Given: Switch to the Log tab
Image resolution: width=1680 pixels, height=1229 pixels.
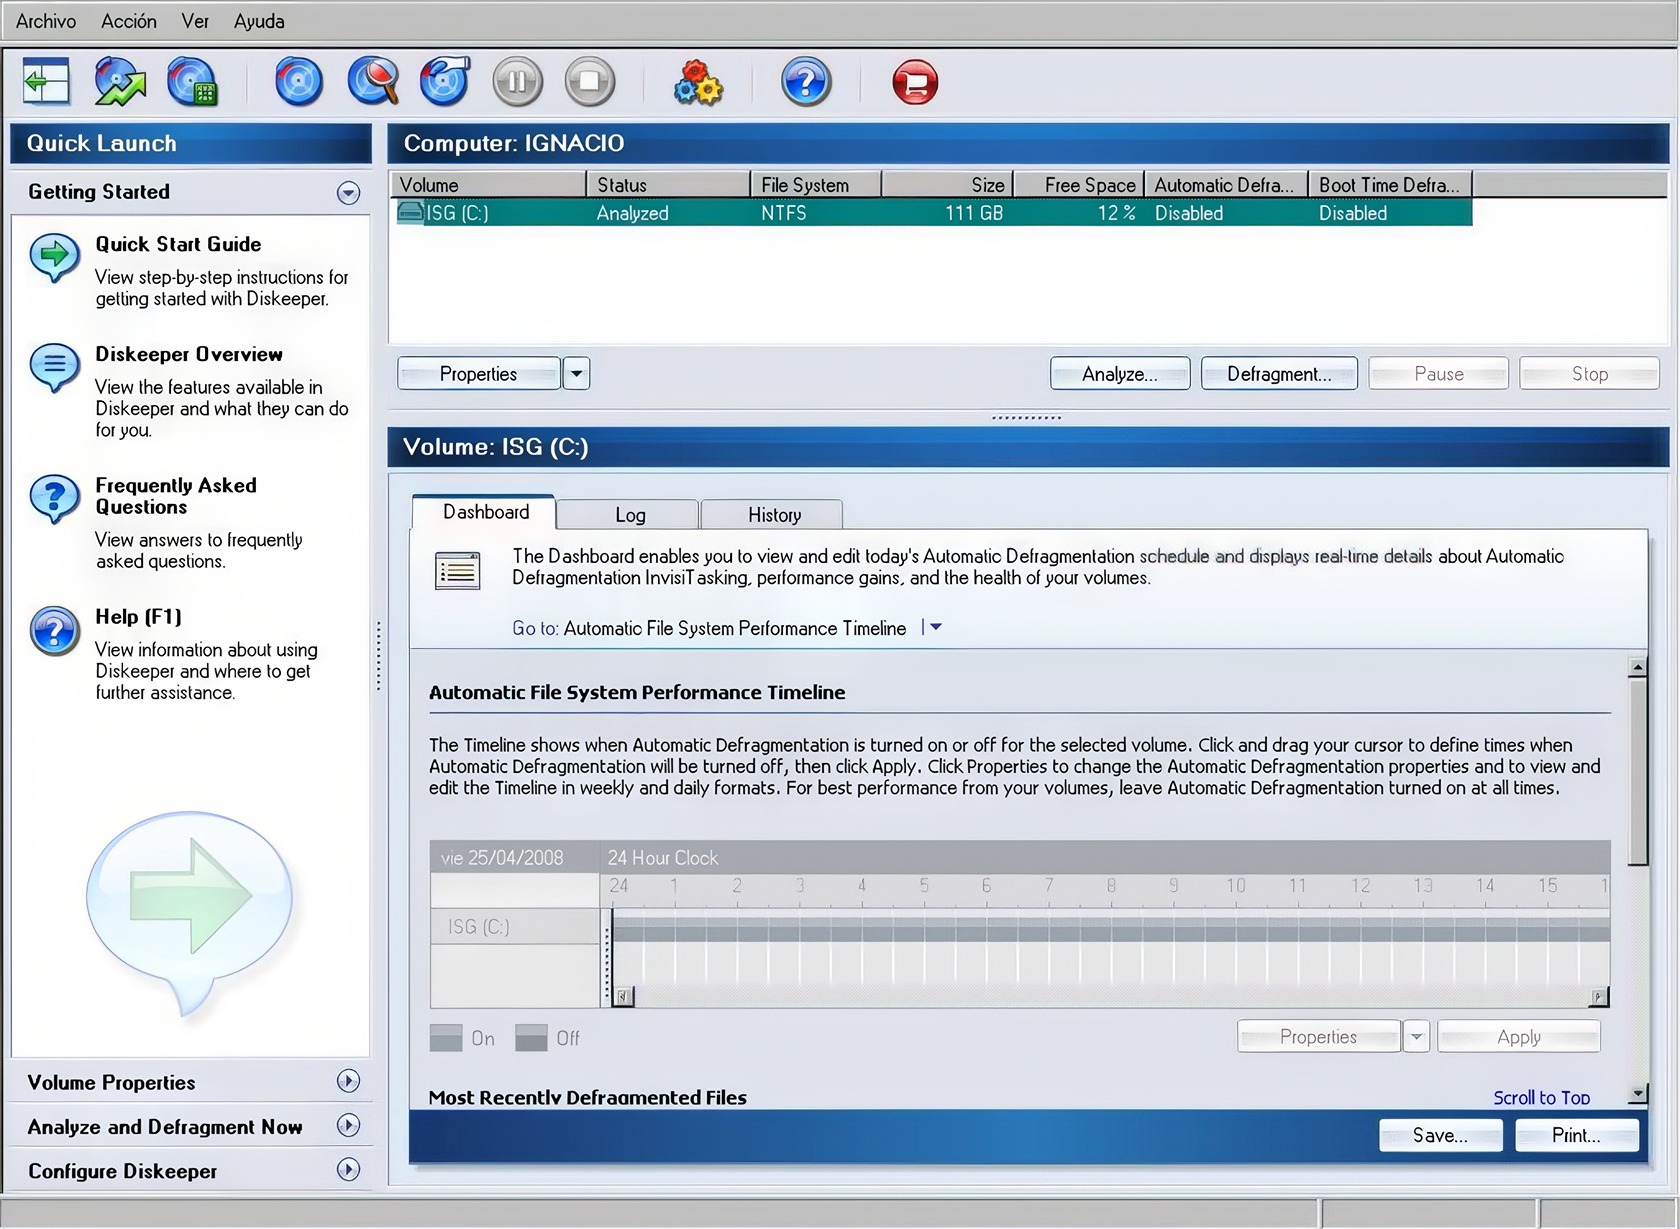Looking at the screenshot, I should point(629,515).
